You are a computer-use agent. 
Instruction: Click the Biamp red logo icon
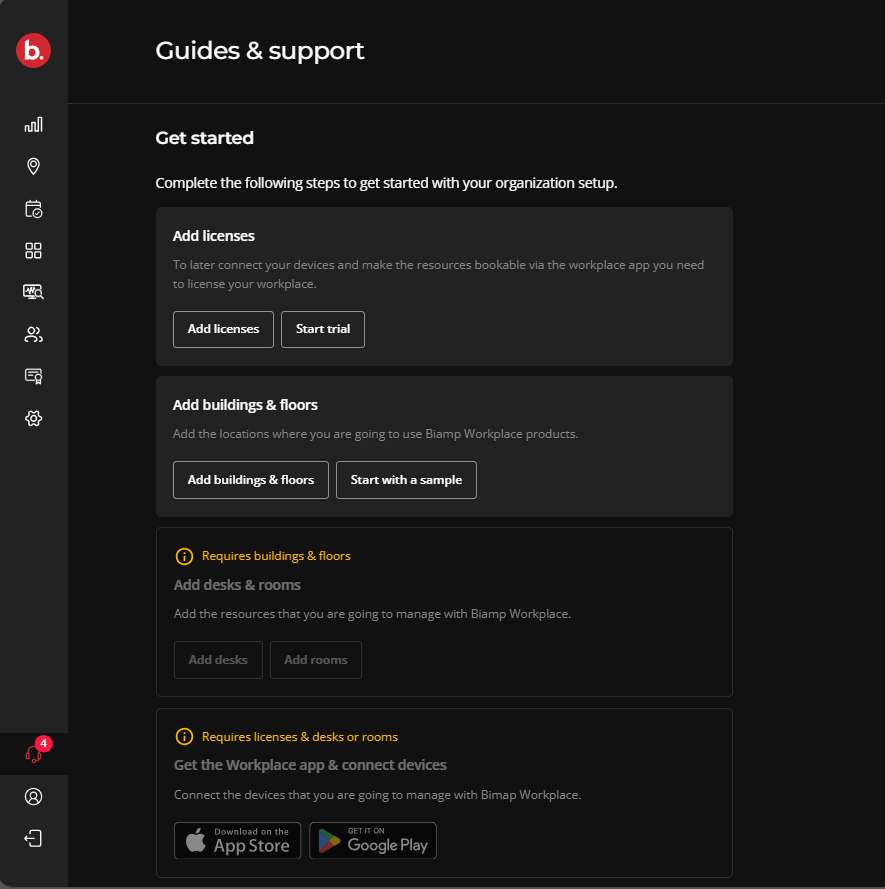pos(33,50)
